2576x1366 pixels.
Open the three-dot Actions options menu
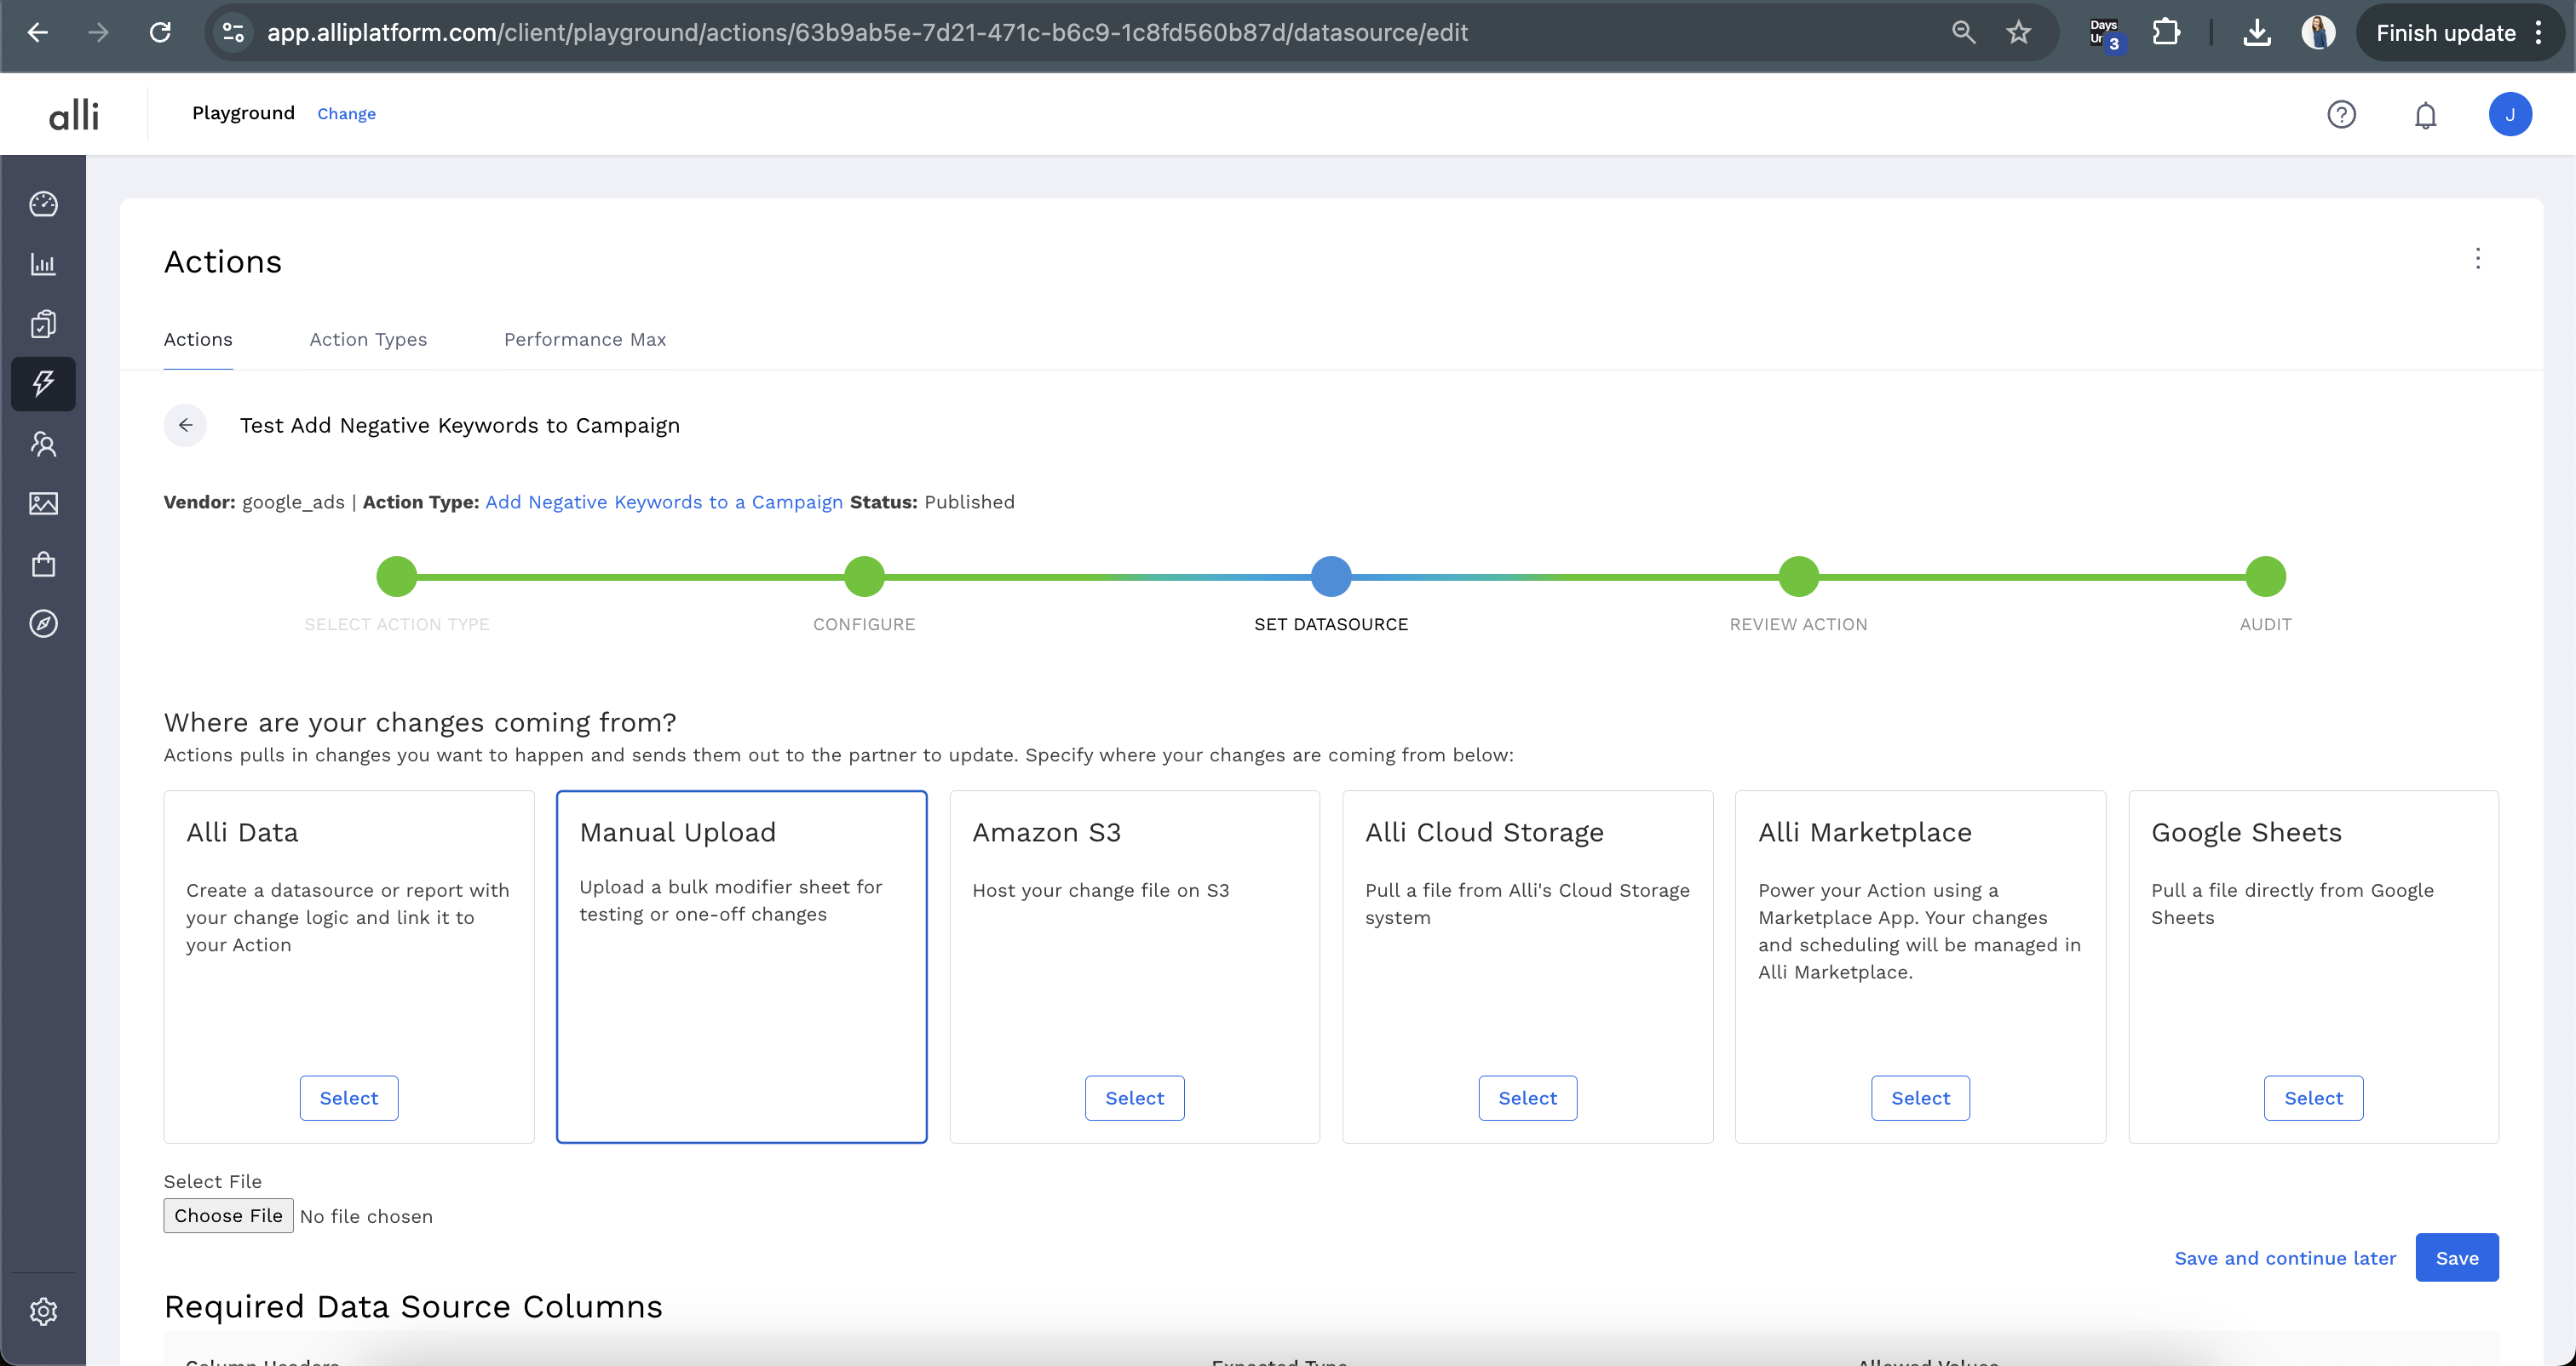point(2477,259)
